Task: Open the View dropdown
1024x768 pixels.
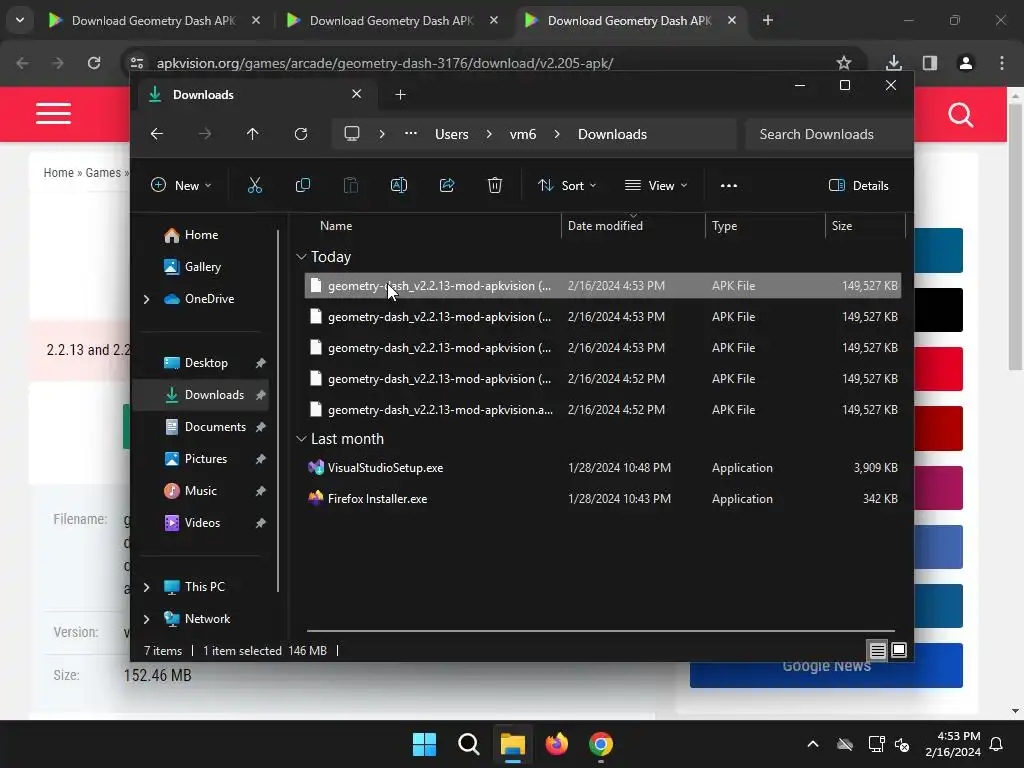Action: [656, 185]
